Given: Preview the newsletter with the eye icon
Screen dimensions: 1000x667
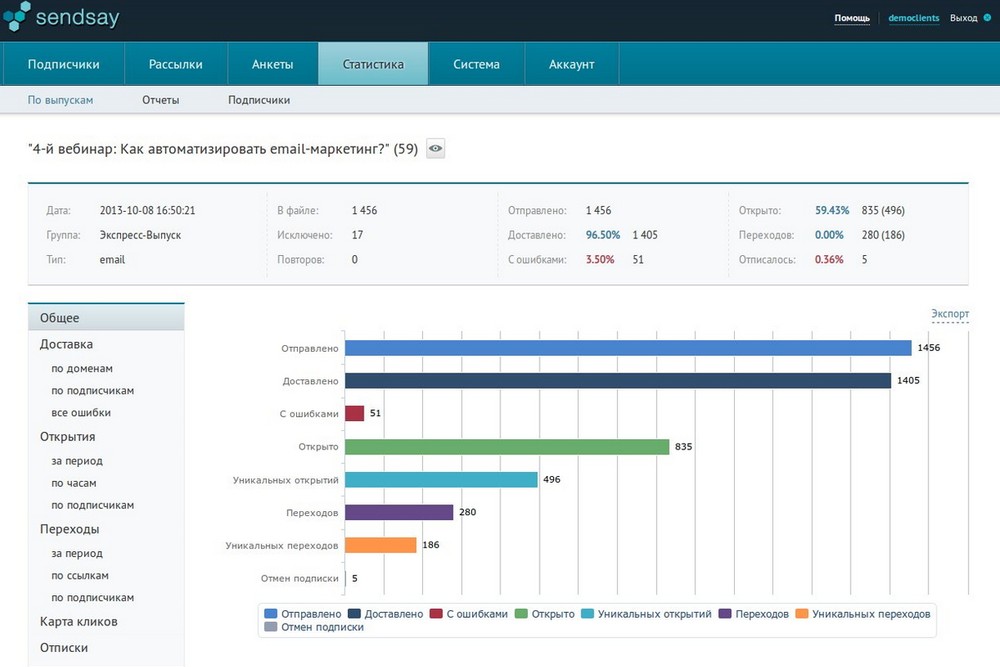Looking at the screenshot, I should (x=436, y=149).
